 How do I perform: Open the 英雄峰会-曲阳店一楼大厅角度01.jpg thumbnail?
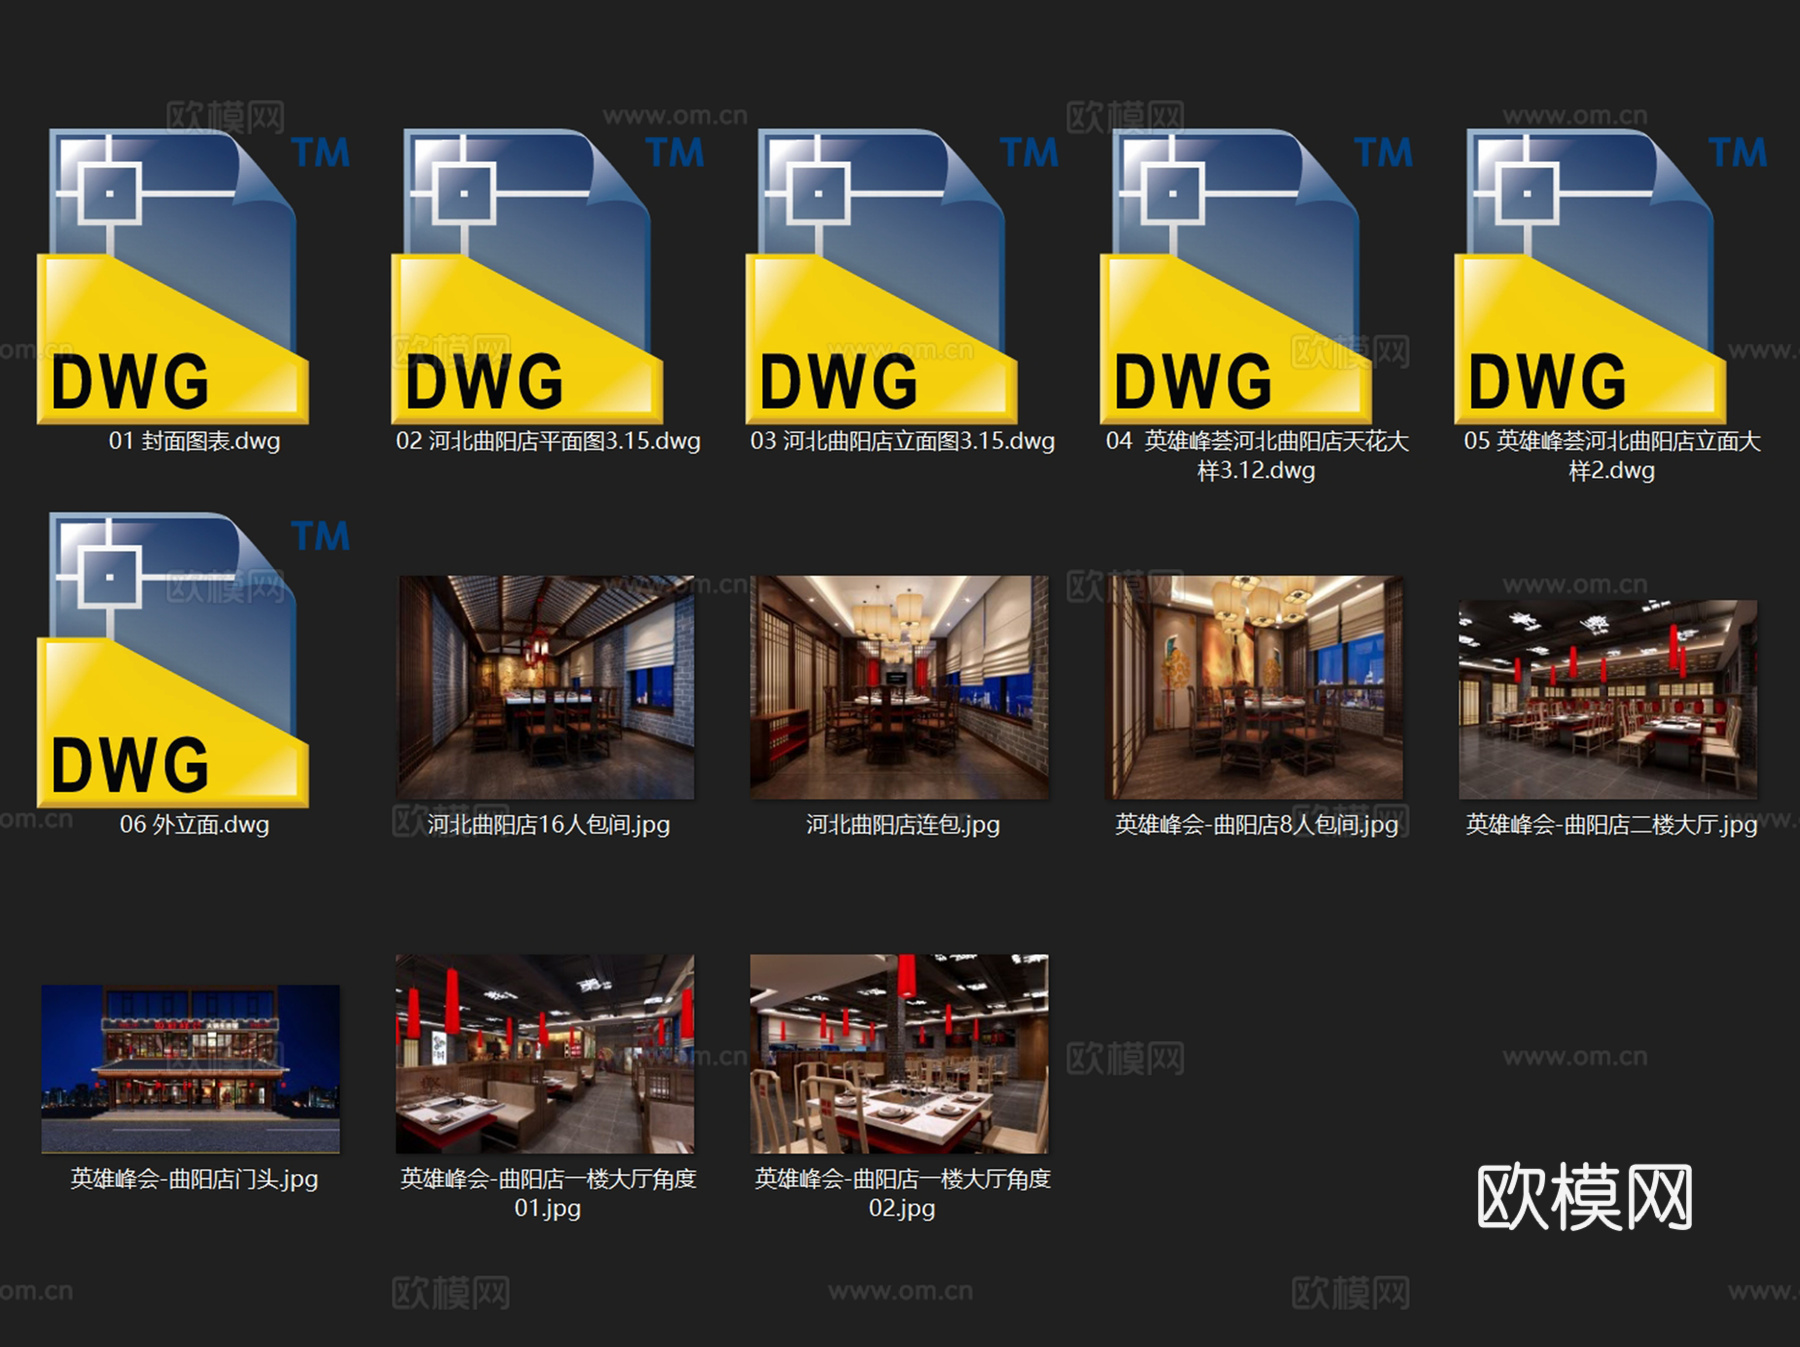click(545, 1054)
